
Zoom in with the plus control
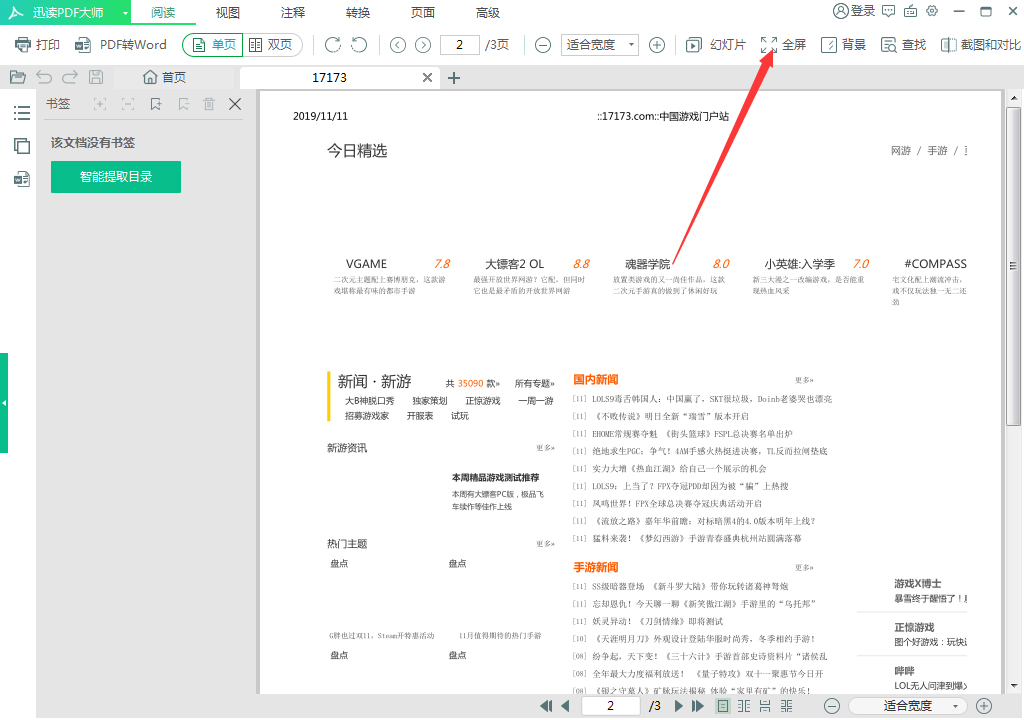[x=658, y=45]
